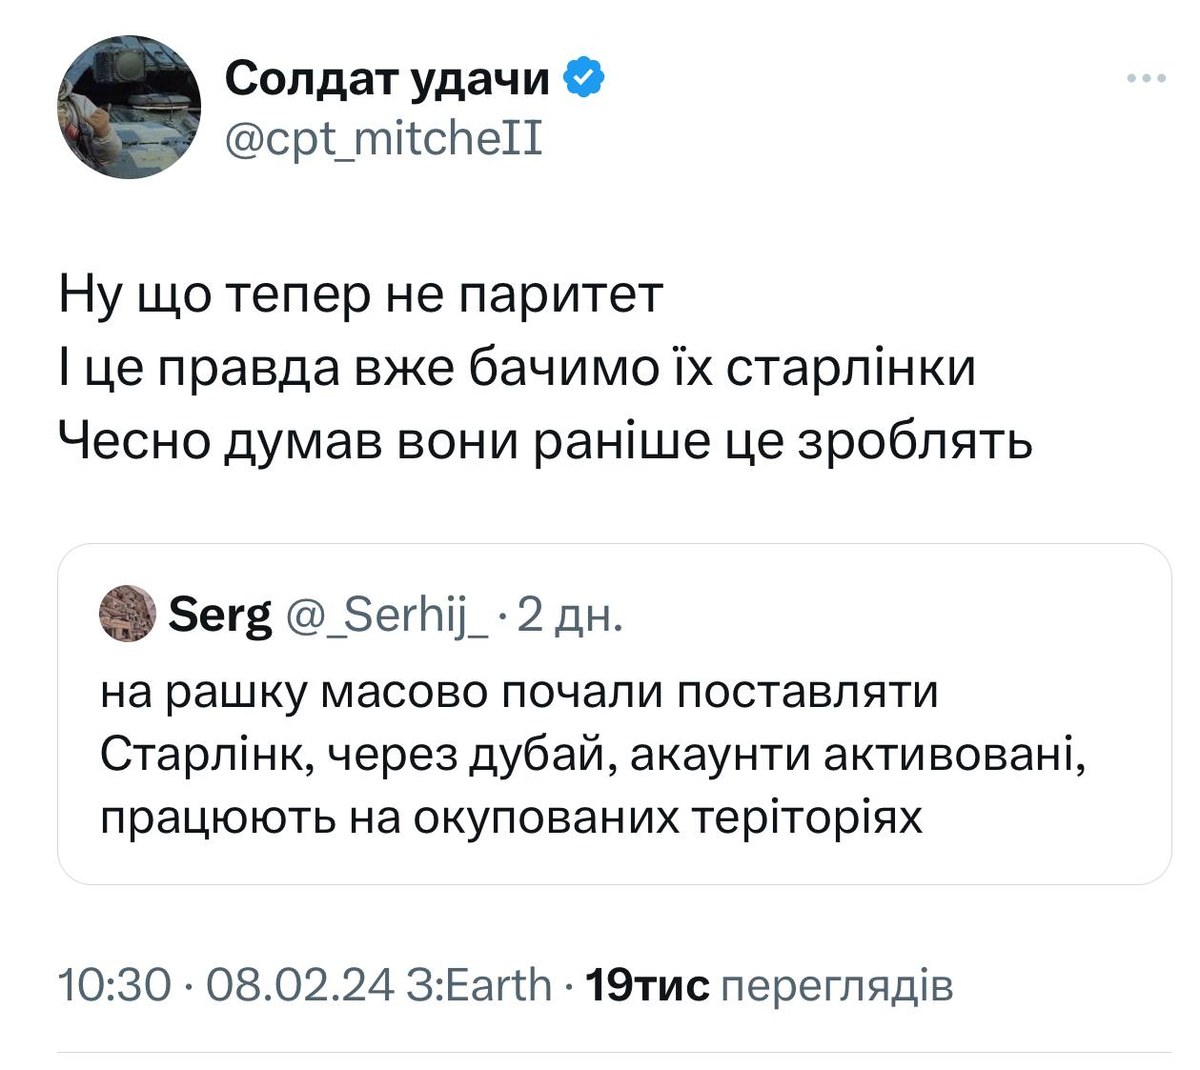
Task: Click the line "Ну що тепер не паритет"
Action: (361, 296)
